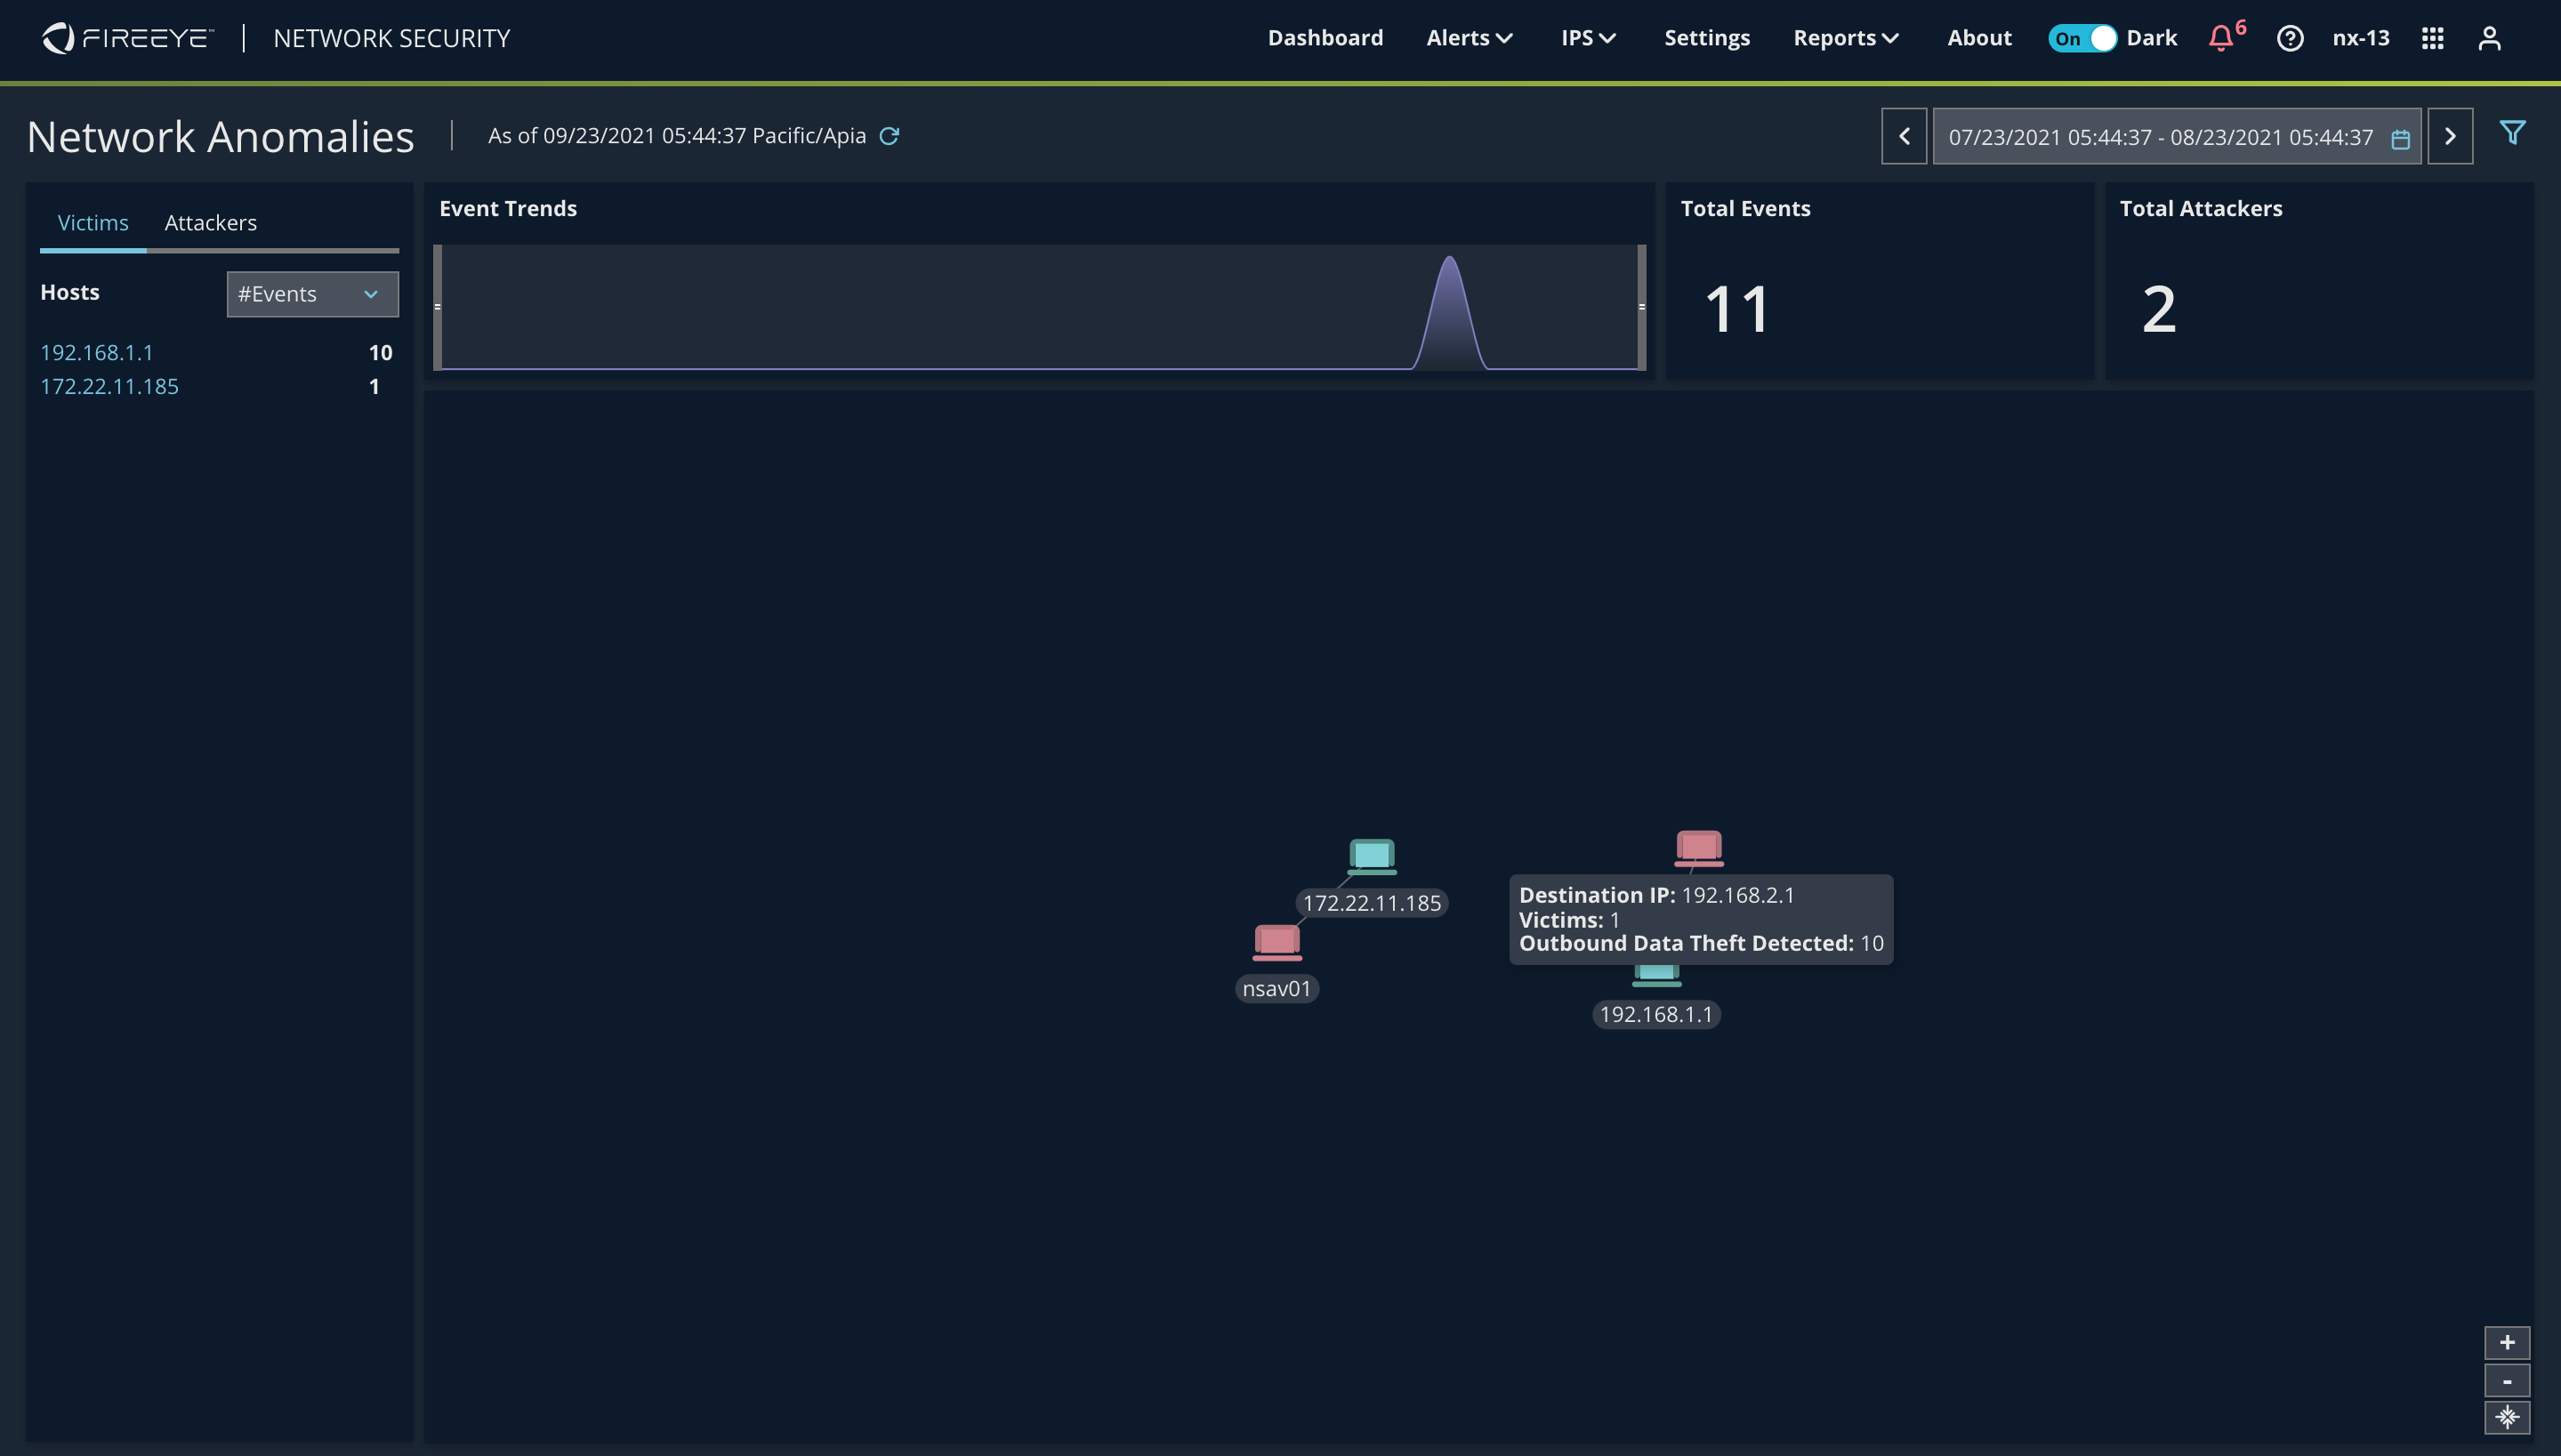Click the FireEye logo
This screenshot has height=1456, width=2561.
point(127,38)
